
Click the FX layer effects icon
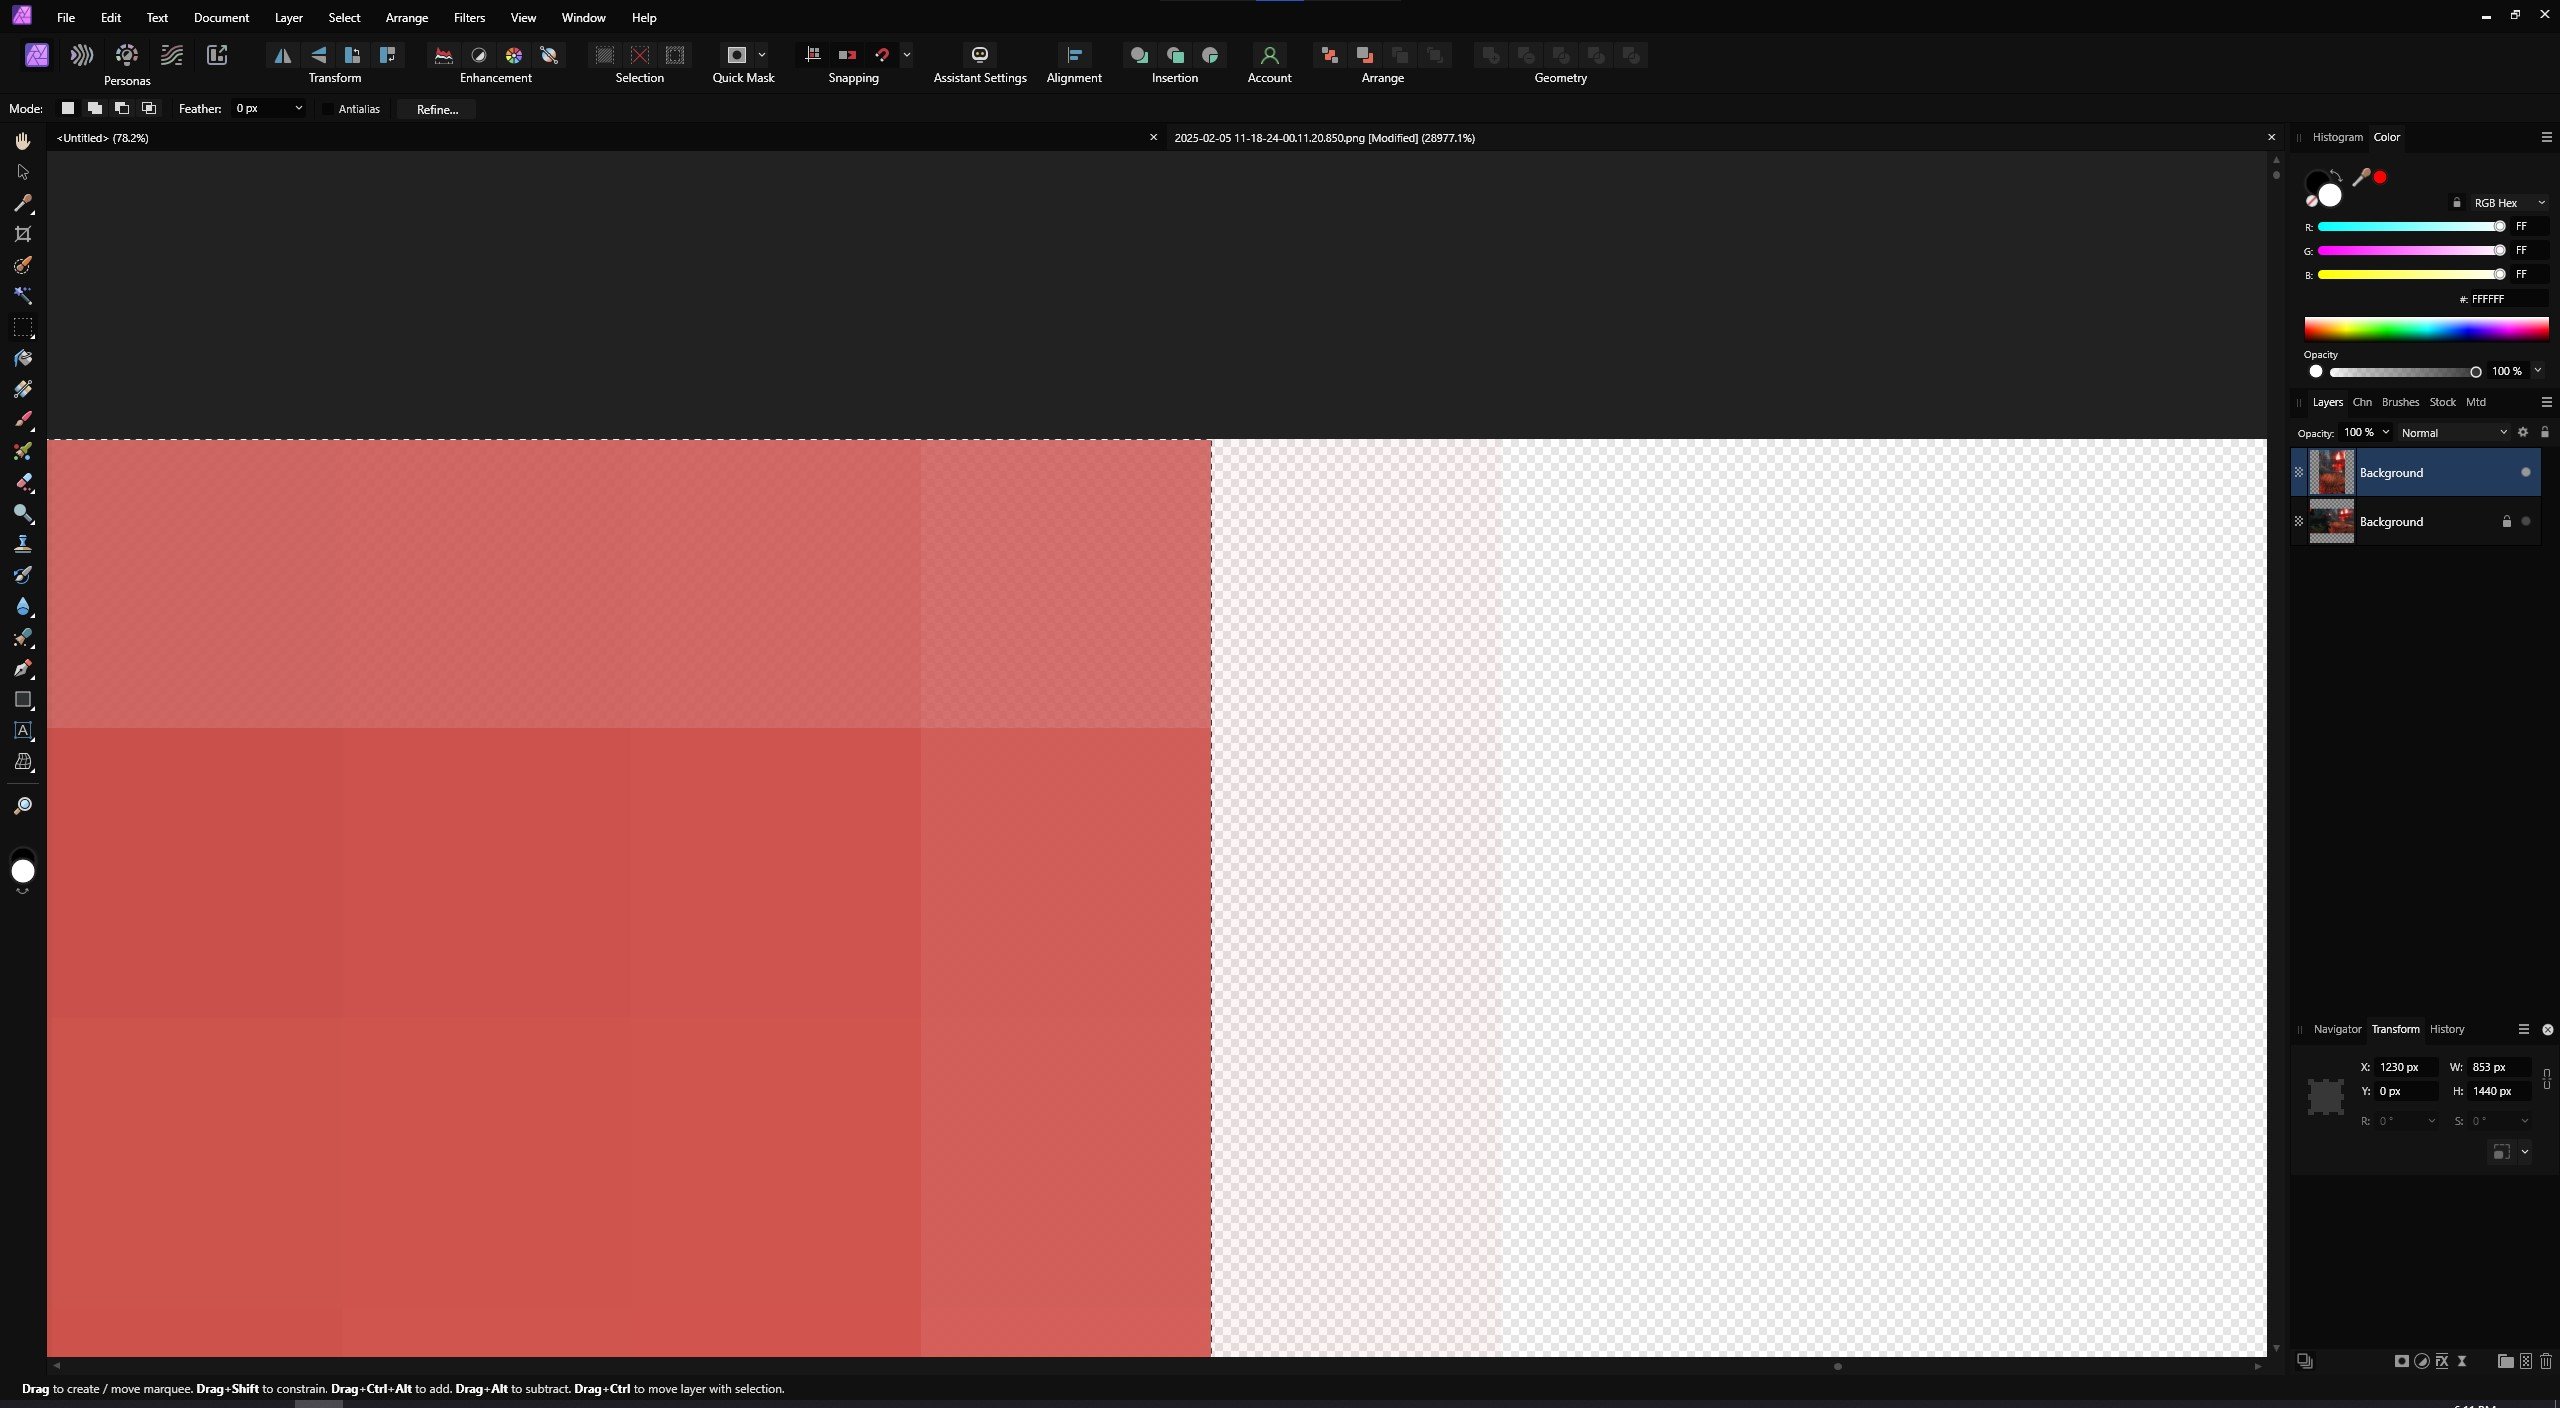2441,1361
